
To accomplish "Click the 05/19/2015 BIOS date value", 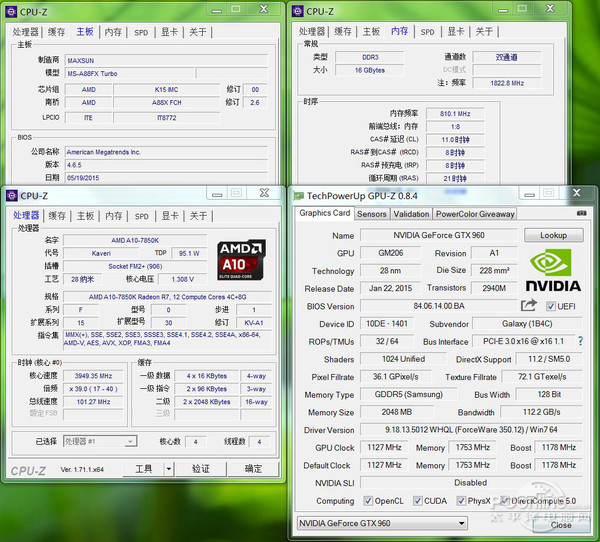I will click(x=166, y=178).
